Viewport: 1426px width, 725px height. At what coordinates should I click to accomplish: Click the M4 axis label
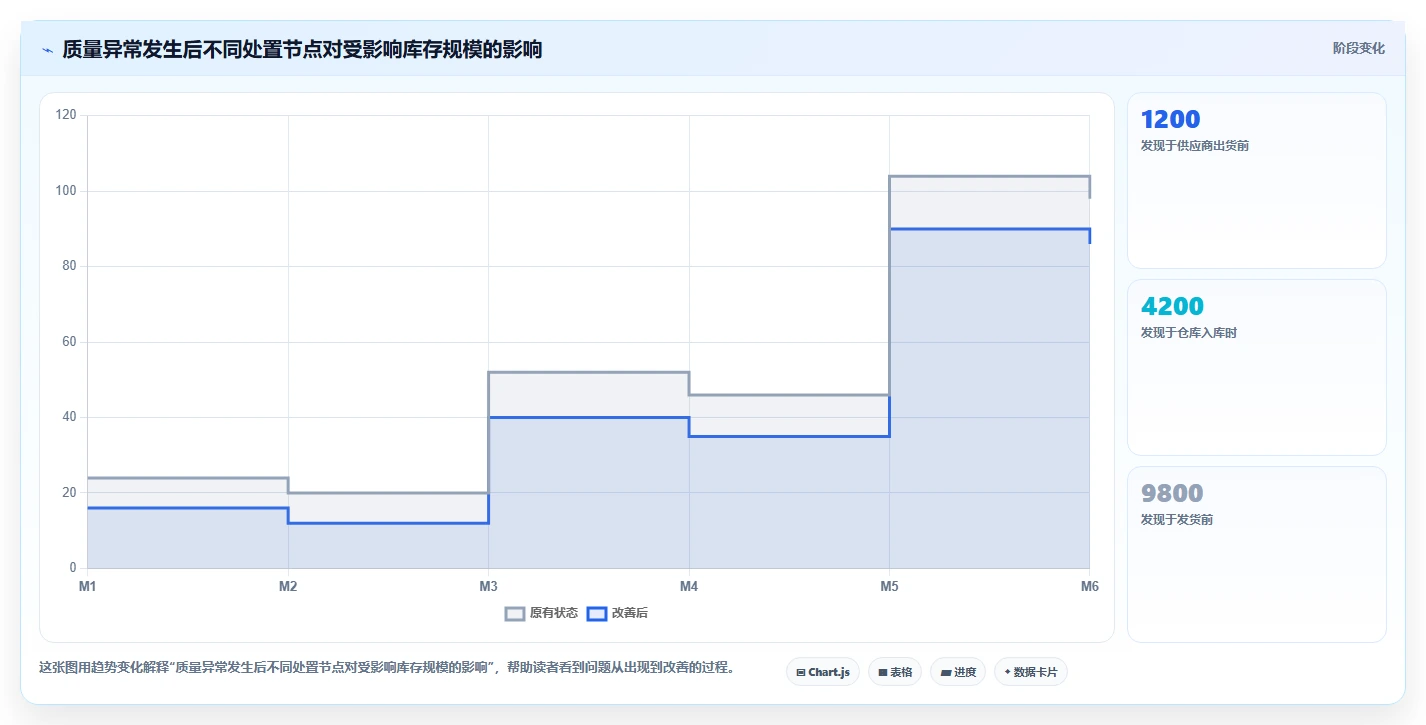coord(689,587)
